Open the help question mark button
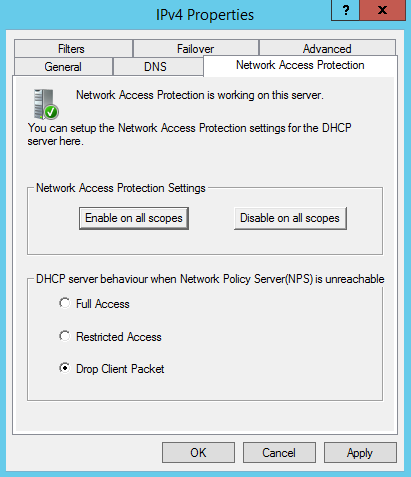This screenshot has width=411, height=477. (x=346, y=10)
